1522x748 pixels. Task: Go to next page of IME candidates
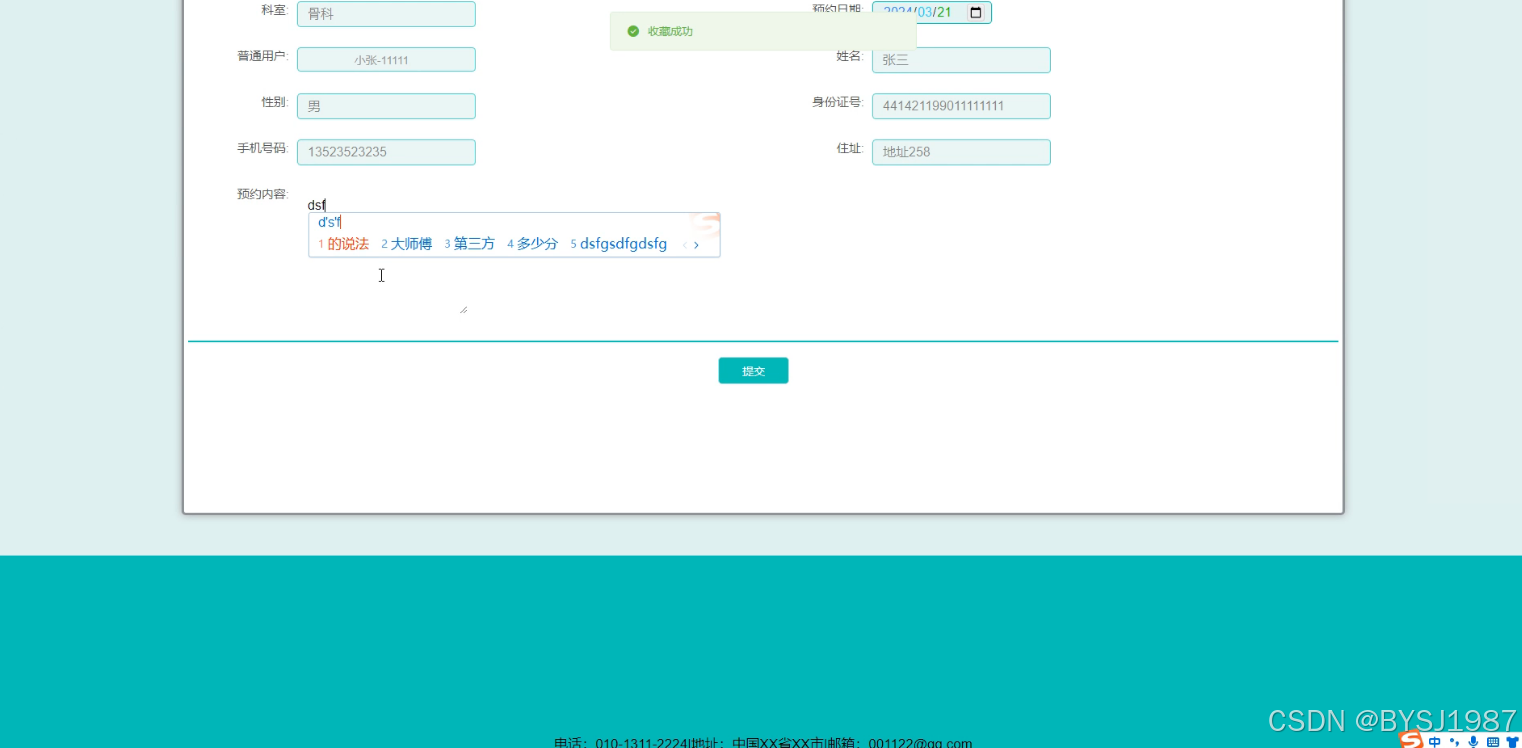[696, 245]
